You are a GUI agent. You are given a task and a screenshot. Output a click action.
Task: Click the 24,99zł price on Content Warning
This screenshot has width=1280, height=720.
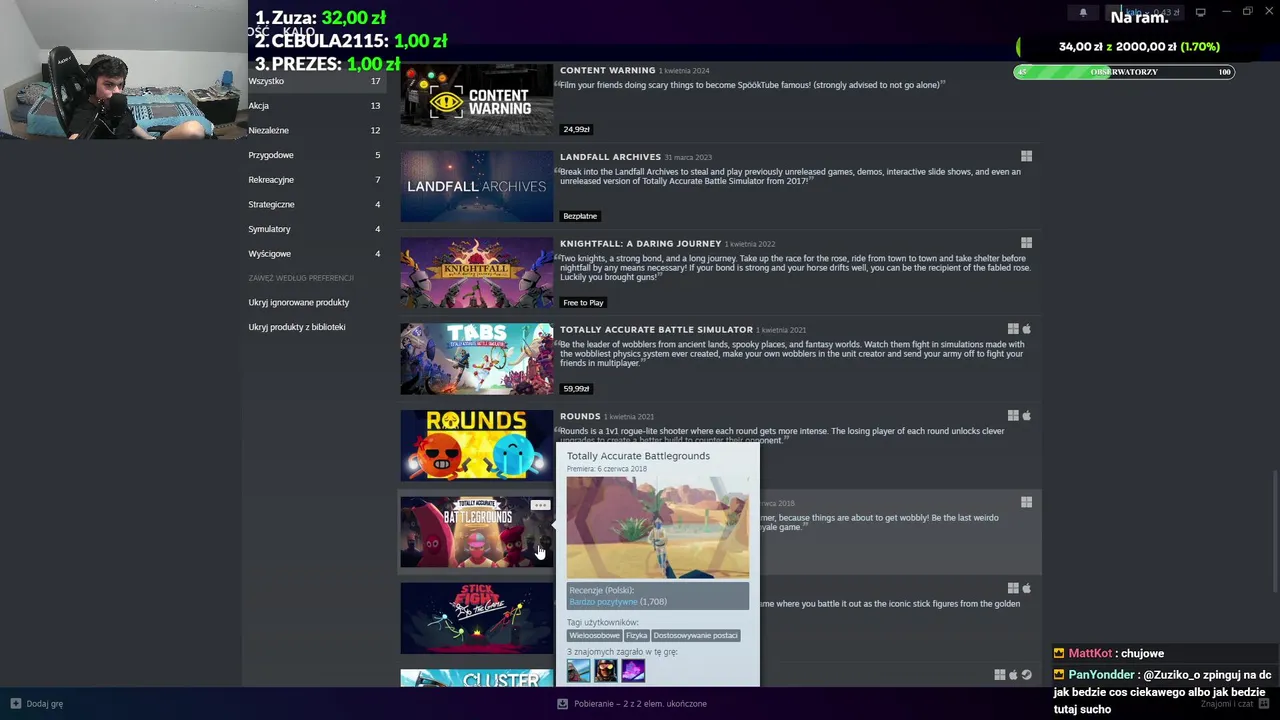click(x=576, y=129)
